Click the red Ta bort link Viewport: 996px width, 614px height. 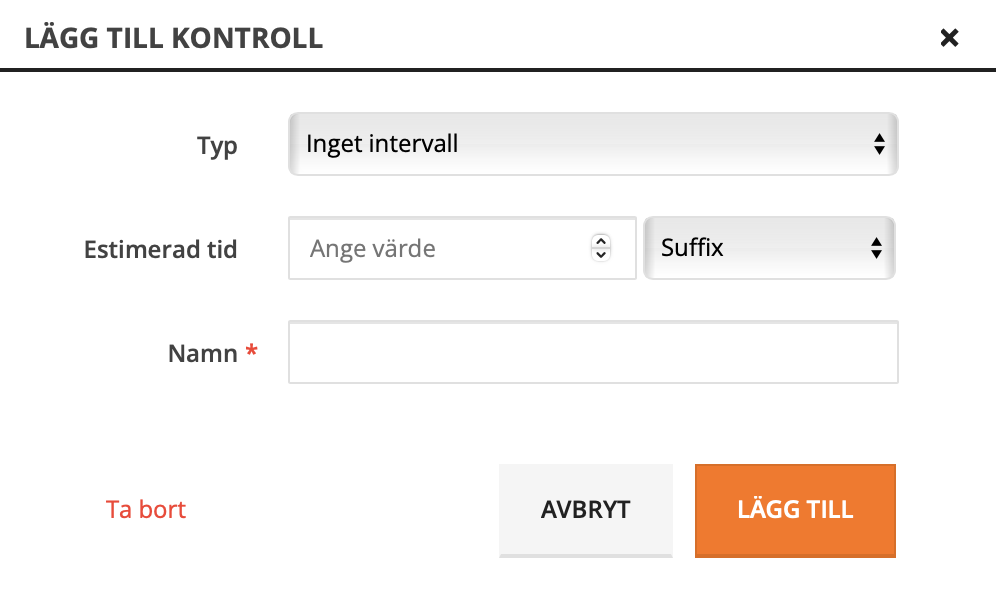(146, 509)
